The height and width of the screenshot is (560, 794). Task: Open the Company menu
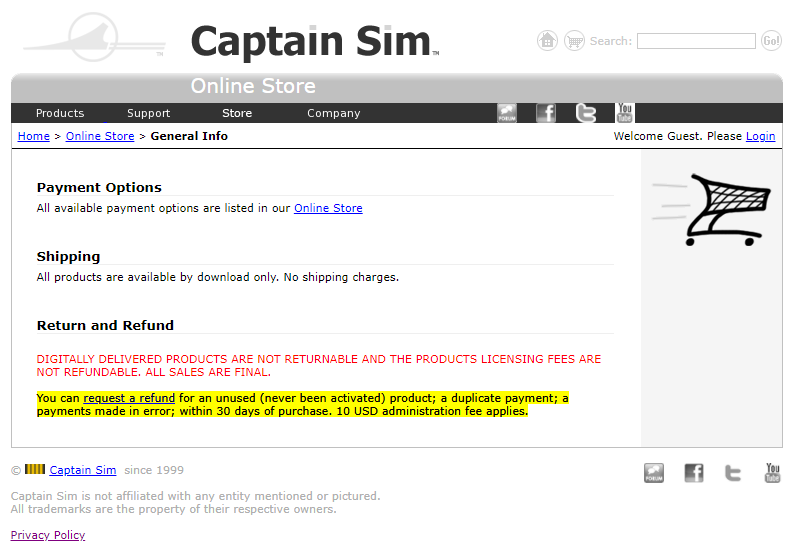pyautogui.click(x=334, y=113)
